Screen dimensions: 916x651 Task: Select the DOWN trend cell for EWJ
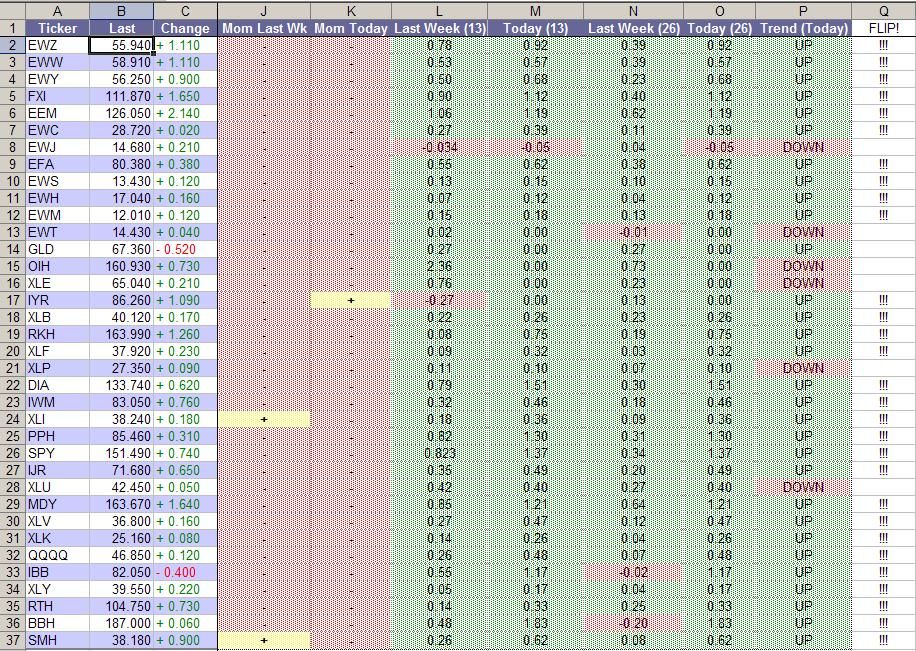click(x=803, y=147)
